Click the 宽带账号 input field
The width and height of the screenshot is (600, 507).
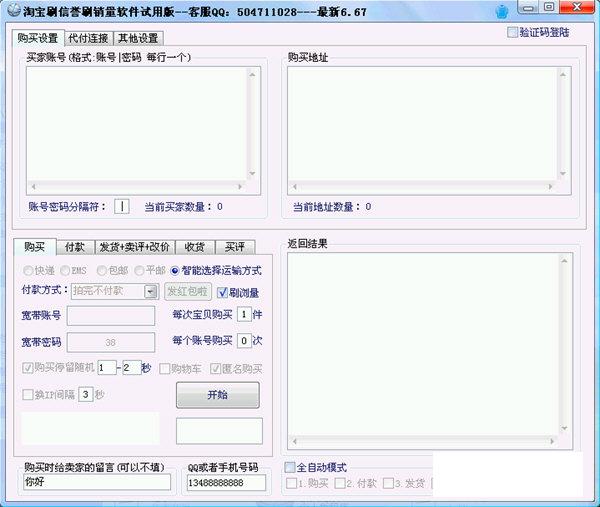pos(111,315)
